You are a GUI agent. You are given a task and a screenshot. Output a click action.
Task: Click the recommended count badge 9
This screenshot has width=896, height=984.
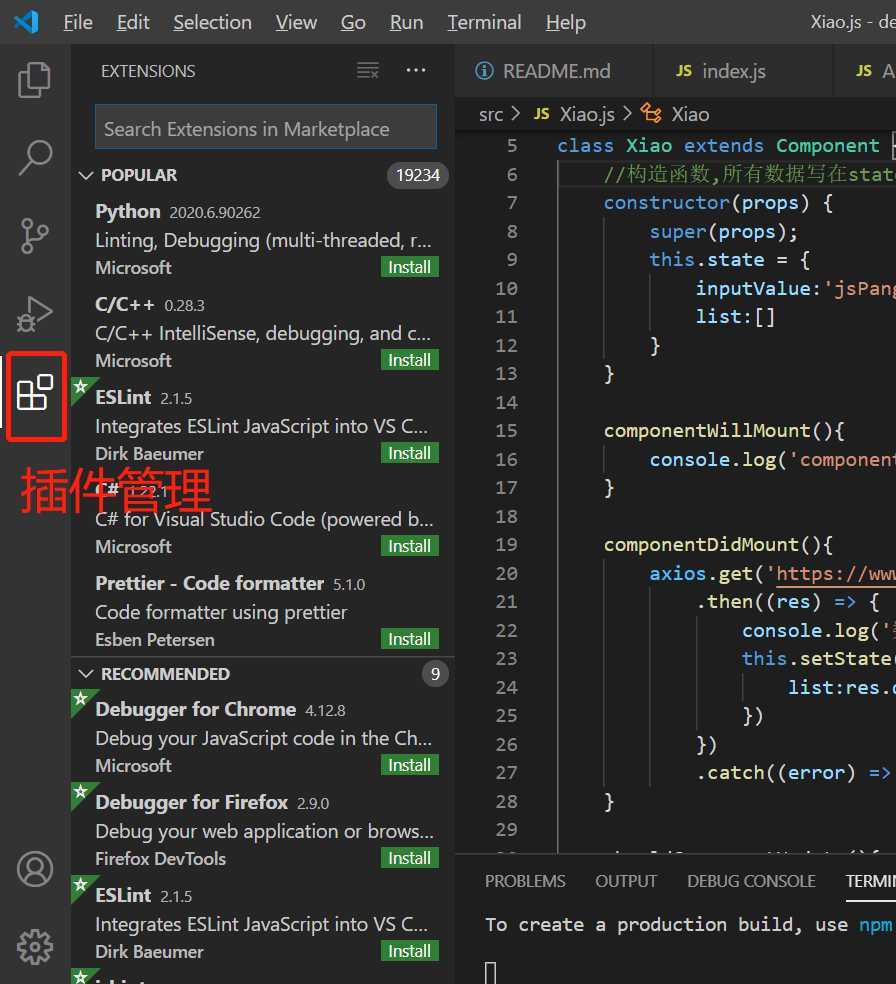click(435, 674)
